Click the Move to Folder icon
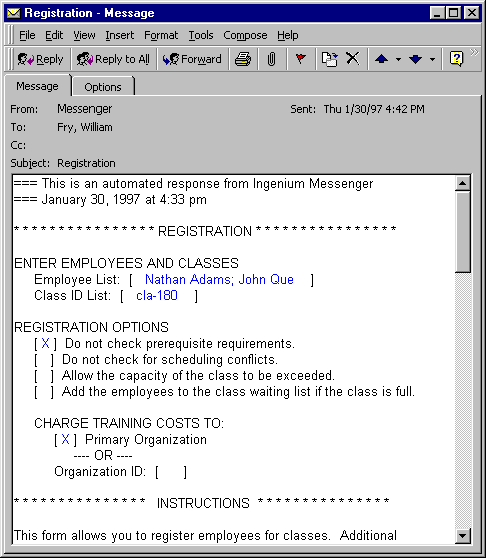The width and height of the screenshot is (486, 558). click(329, 59)
